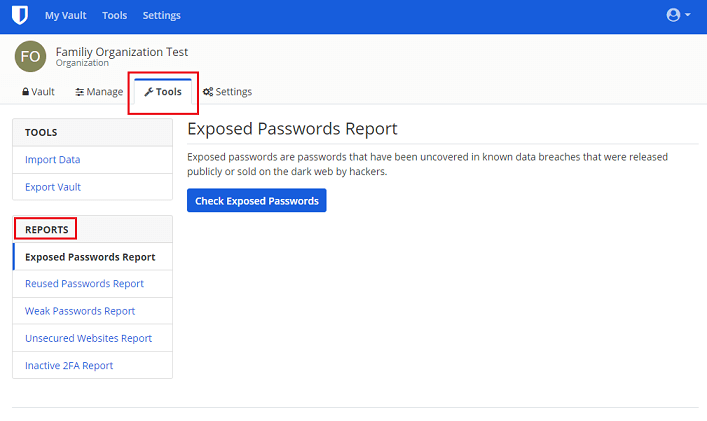707x421 pixels.
Task: Click the FO organization avatar
Action: click(x=30, y=57)
